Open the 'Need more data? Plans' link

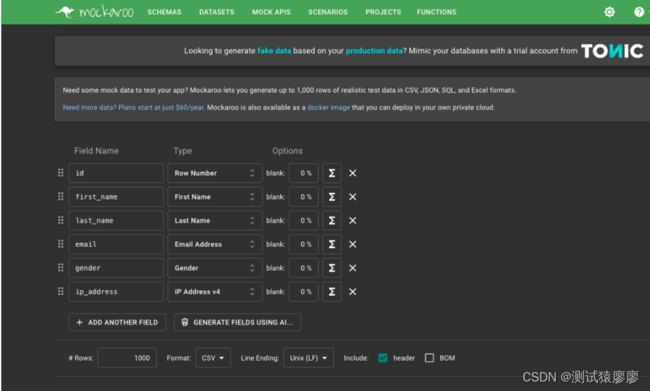(133, 107)
